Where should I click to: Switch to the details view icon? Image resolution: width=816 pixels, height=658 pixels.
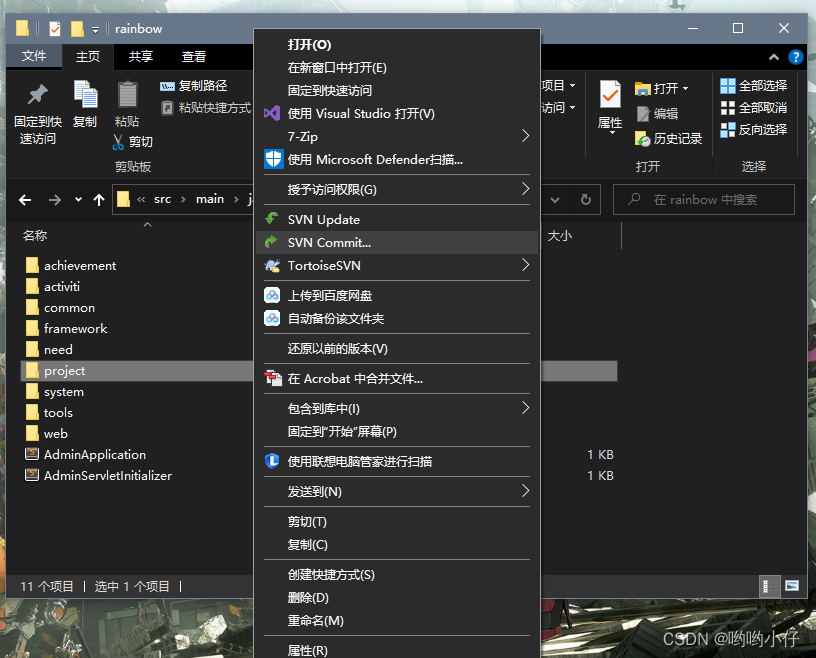(x=769, y=586)
